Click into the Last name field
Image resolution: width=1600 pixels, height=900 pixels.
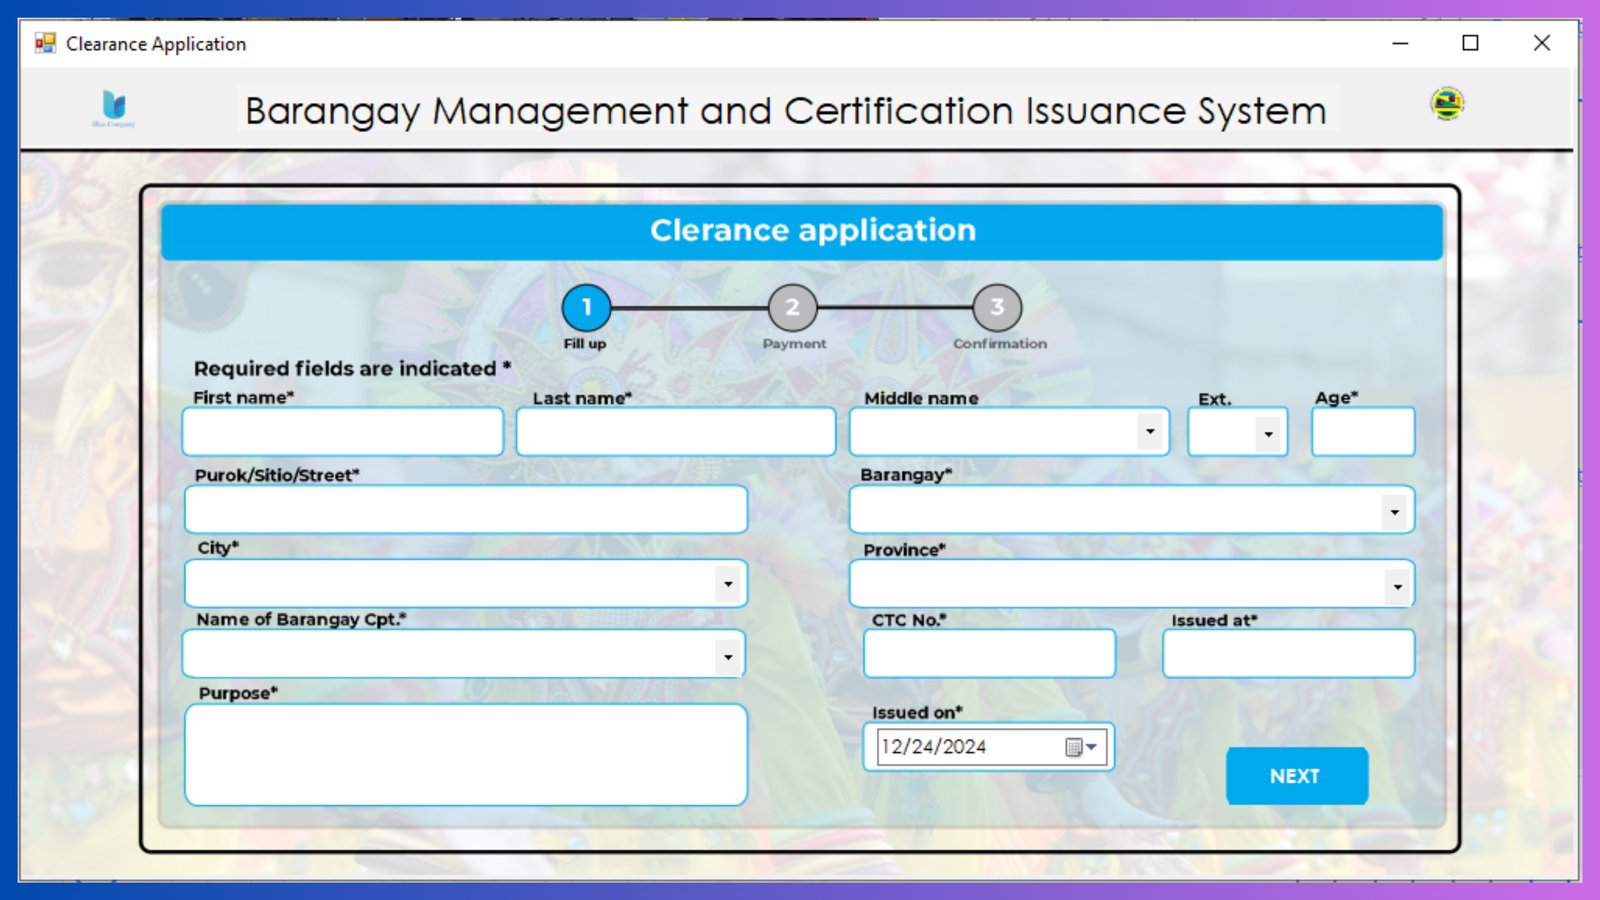click(675, 432)
